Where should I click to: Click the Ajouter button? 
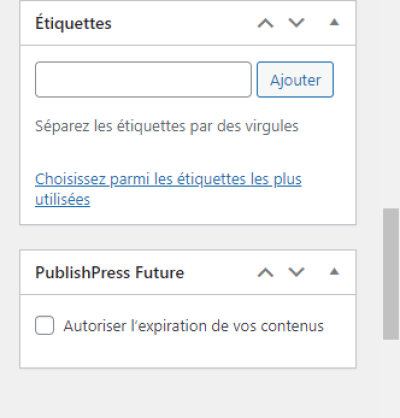point(295,80)
